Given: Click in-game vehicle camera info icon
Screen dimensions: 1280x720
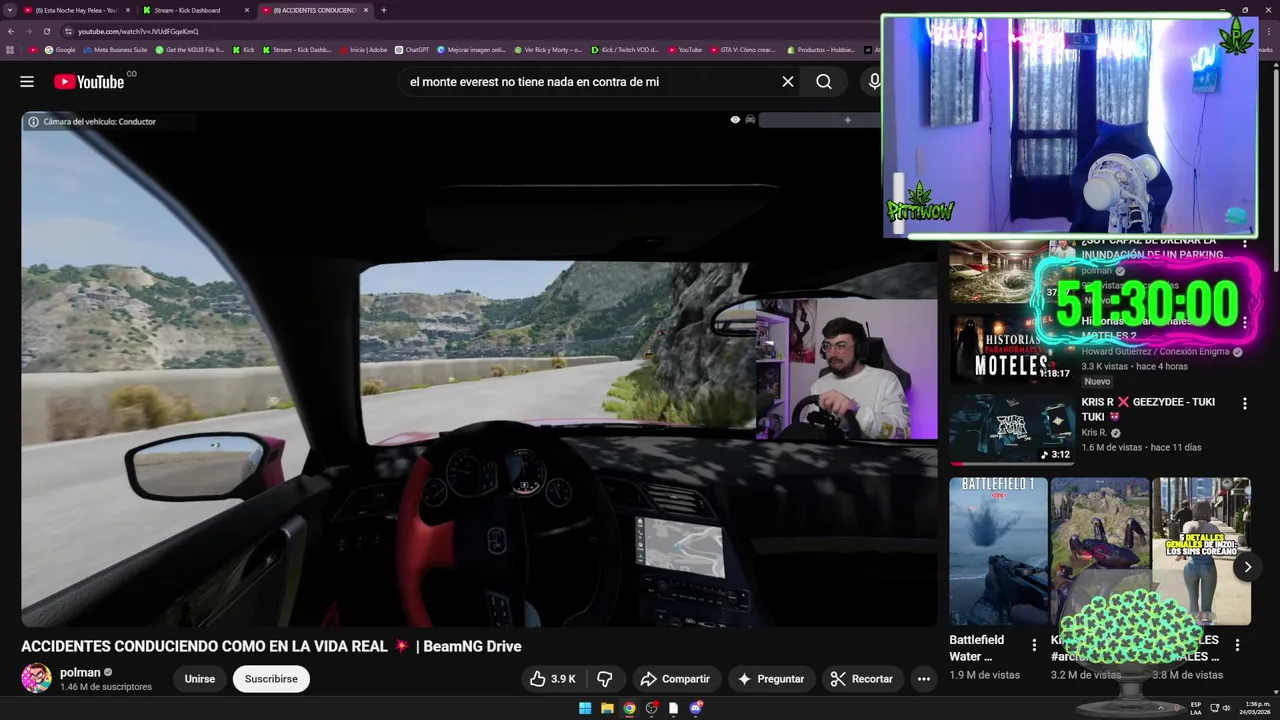Looking at the screenshot, I should point(33,122).
